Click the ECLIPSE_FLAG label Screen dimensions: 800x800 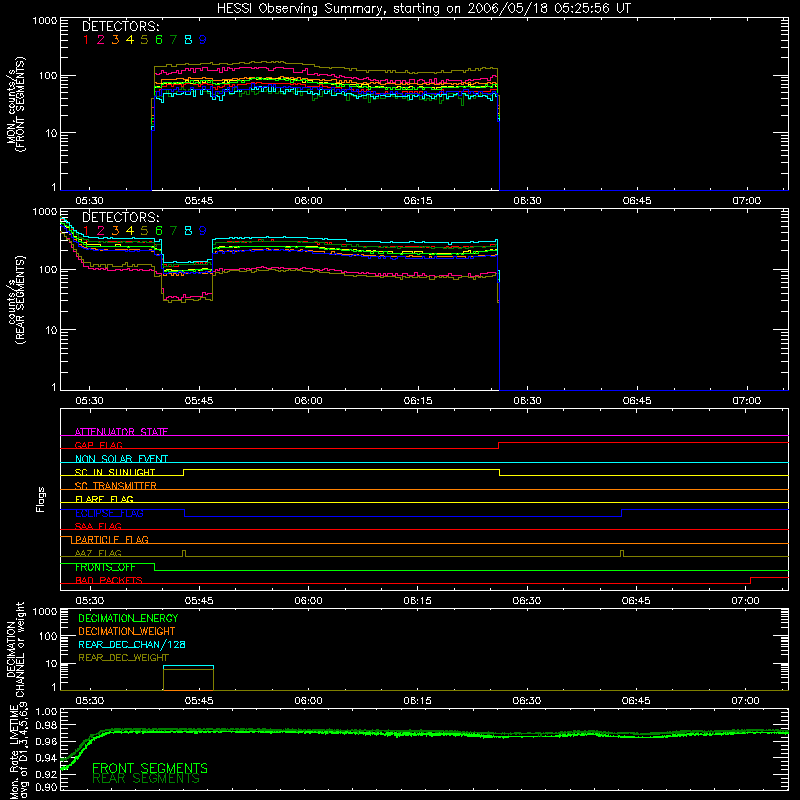tap(109, 513)
